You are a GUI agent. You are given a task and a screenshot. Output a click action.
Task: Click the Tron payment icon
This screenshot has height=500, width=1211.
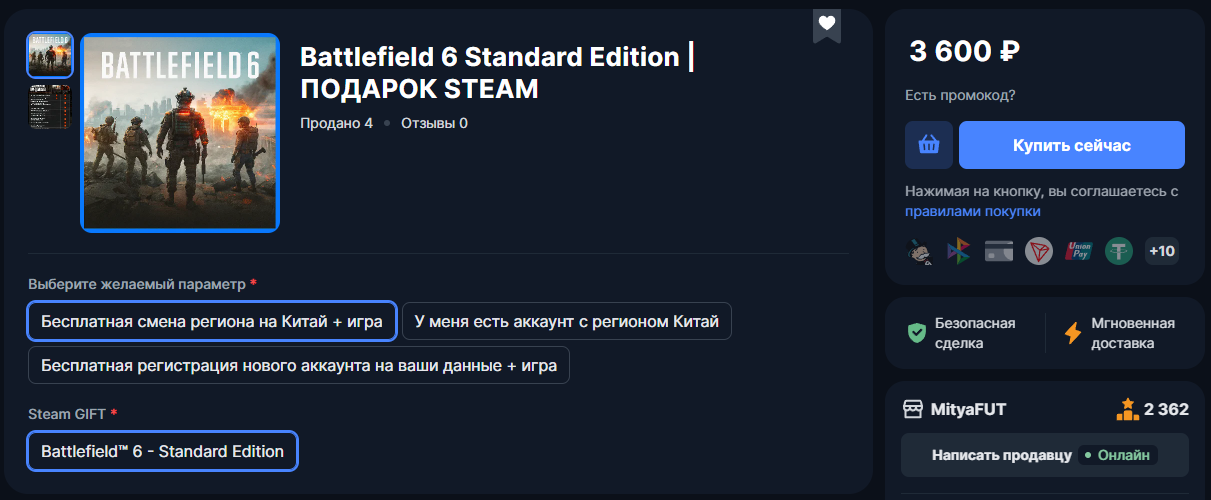tap(1039, 251)
